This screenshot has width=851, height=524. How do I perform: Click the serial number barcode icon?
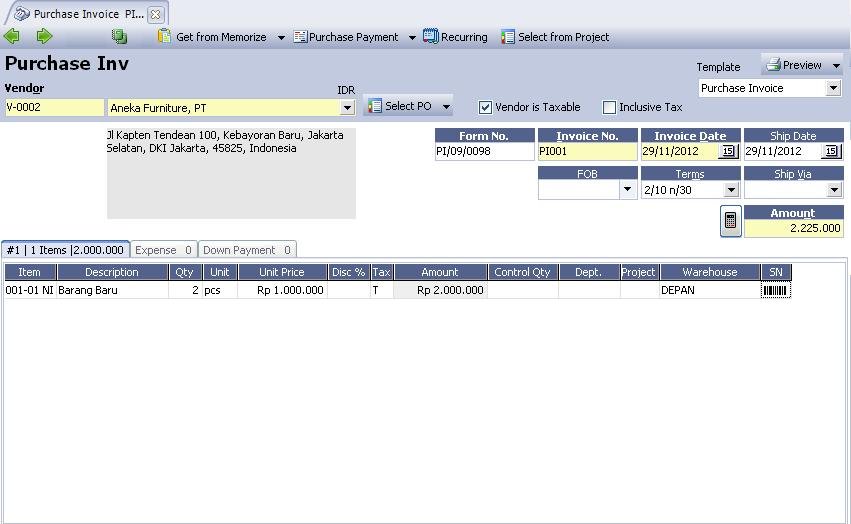click(x=775, y=291)
